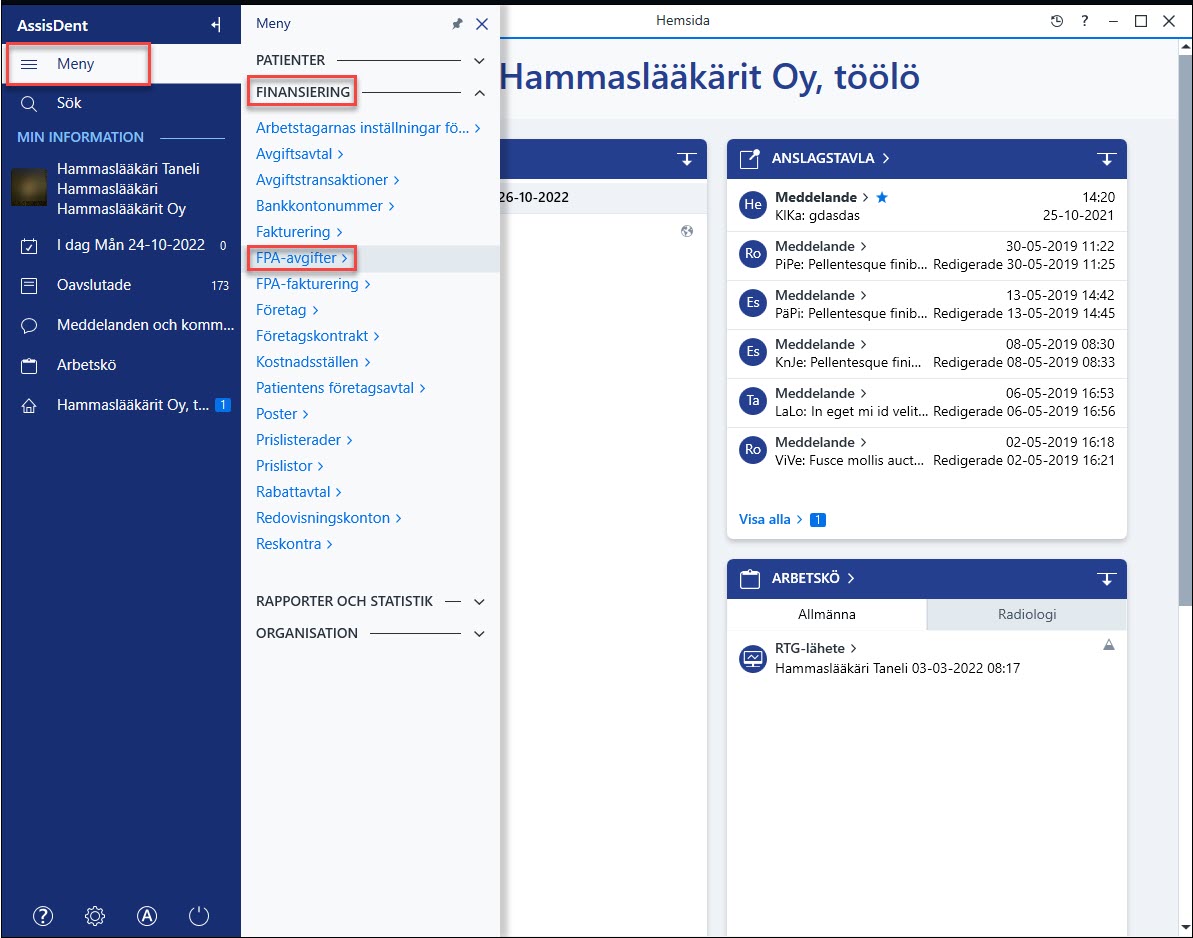Open the history clock icon in title bar
The width and height of the screenshot is (1193, 938).
tap(1057, 21)
